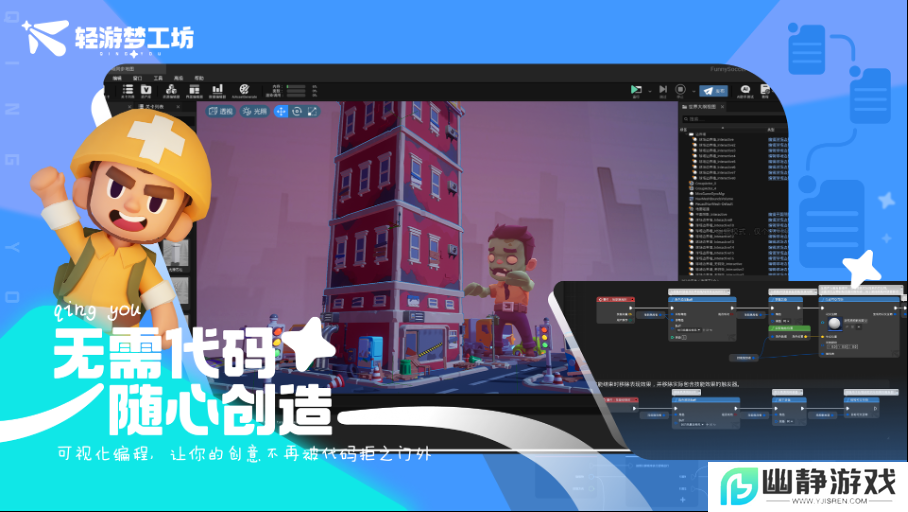
Task: Toggle the Perspective (透视) viewport mode button
Action: coord(220,111)
